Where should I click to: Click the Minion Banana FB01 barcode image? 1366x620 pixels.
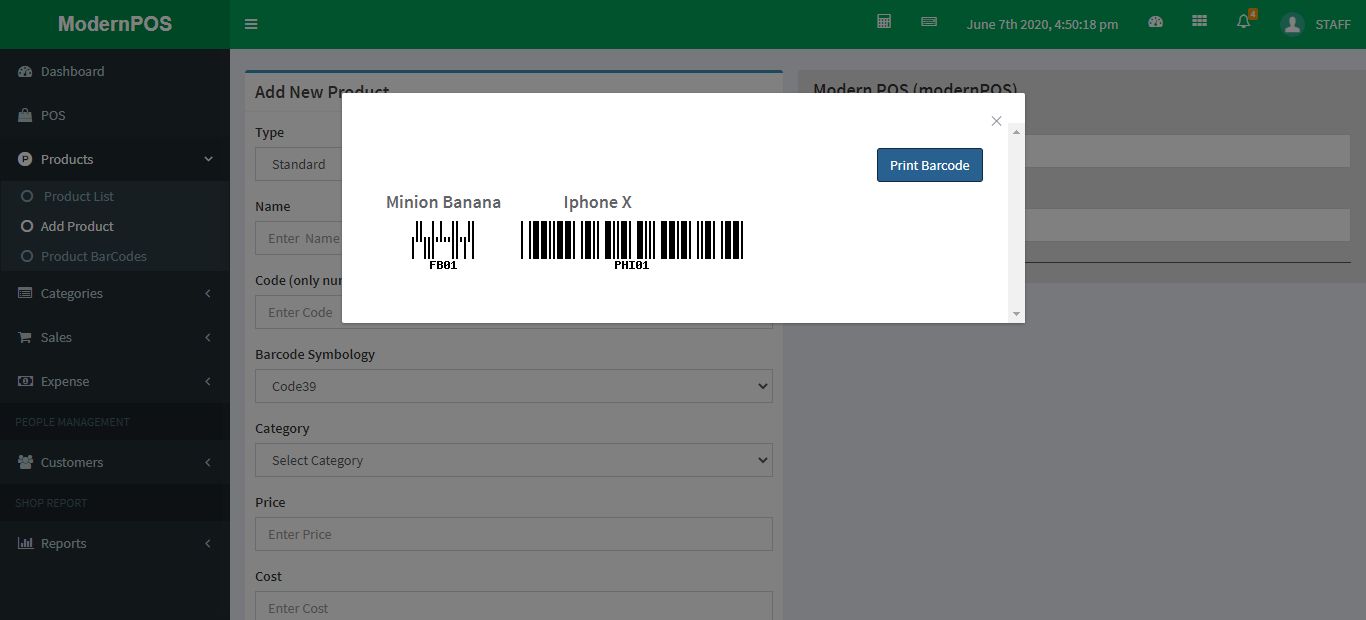(x=443, y=245)
